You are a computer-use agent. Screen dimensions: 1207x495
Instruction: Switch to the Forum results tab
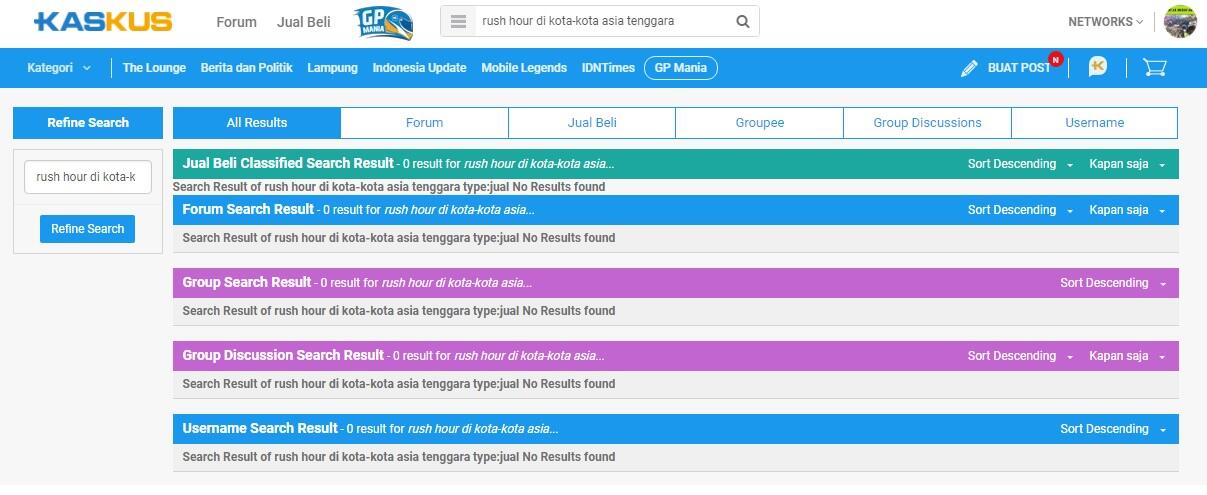[x=424, y=122]
